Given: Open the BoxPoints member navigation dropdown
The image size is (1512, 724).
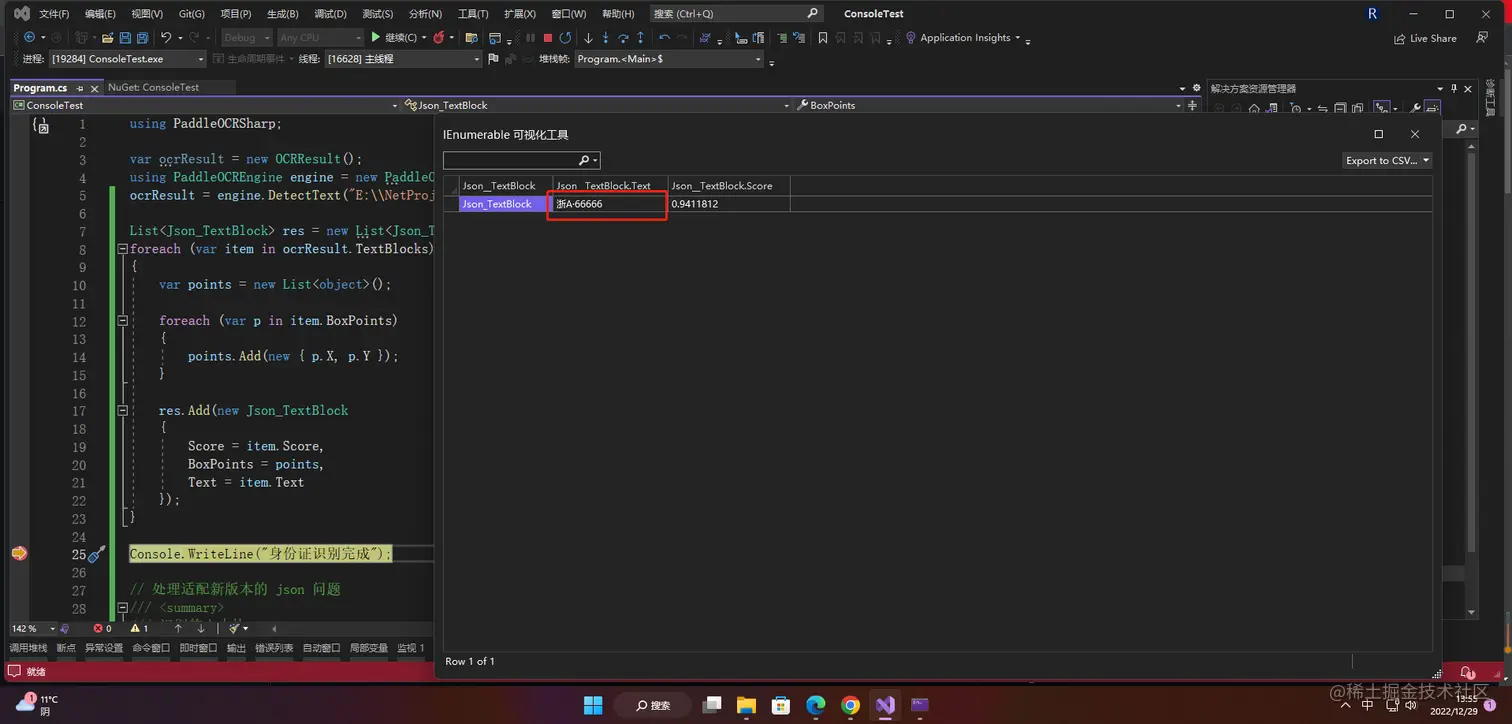Looking at the screenshot, I should 988,105.
